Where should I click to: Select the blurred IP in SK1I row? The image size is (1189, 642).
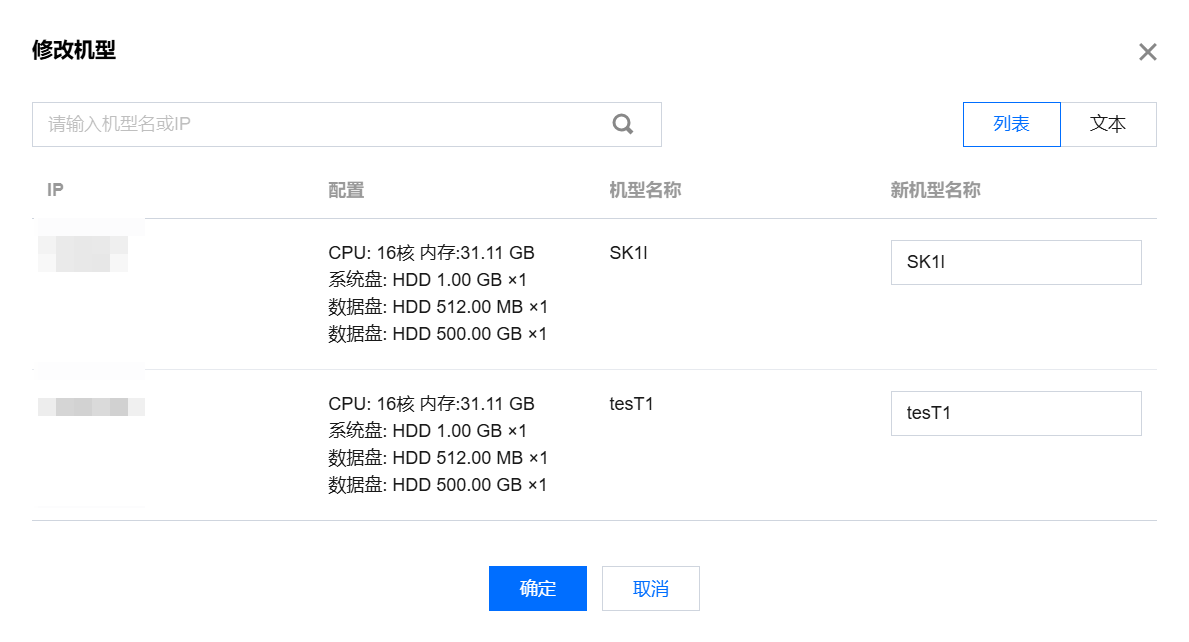pyautogui.click(x=84, y=253)
